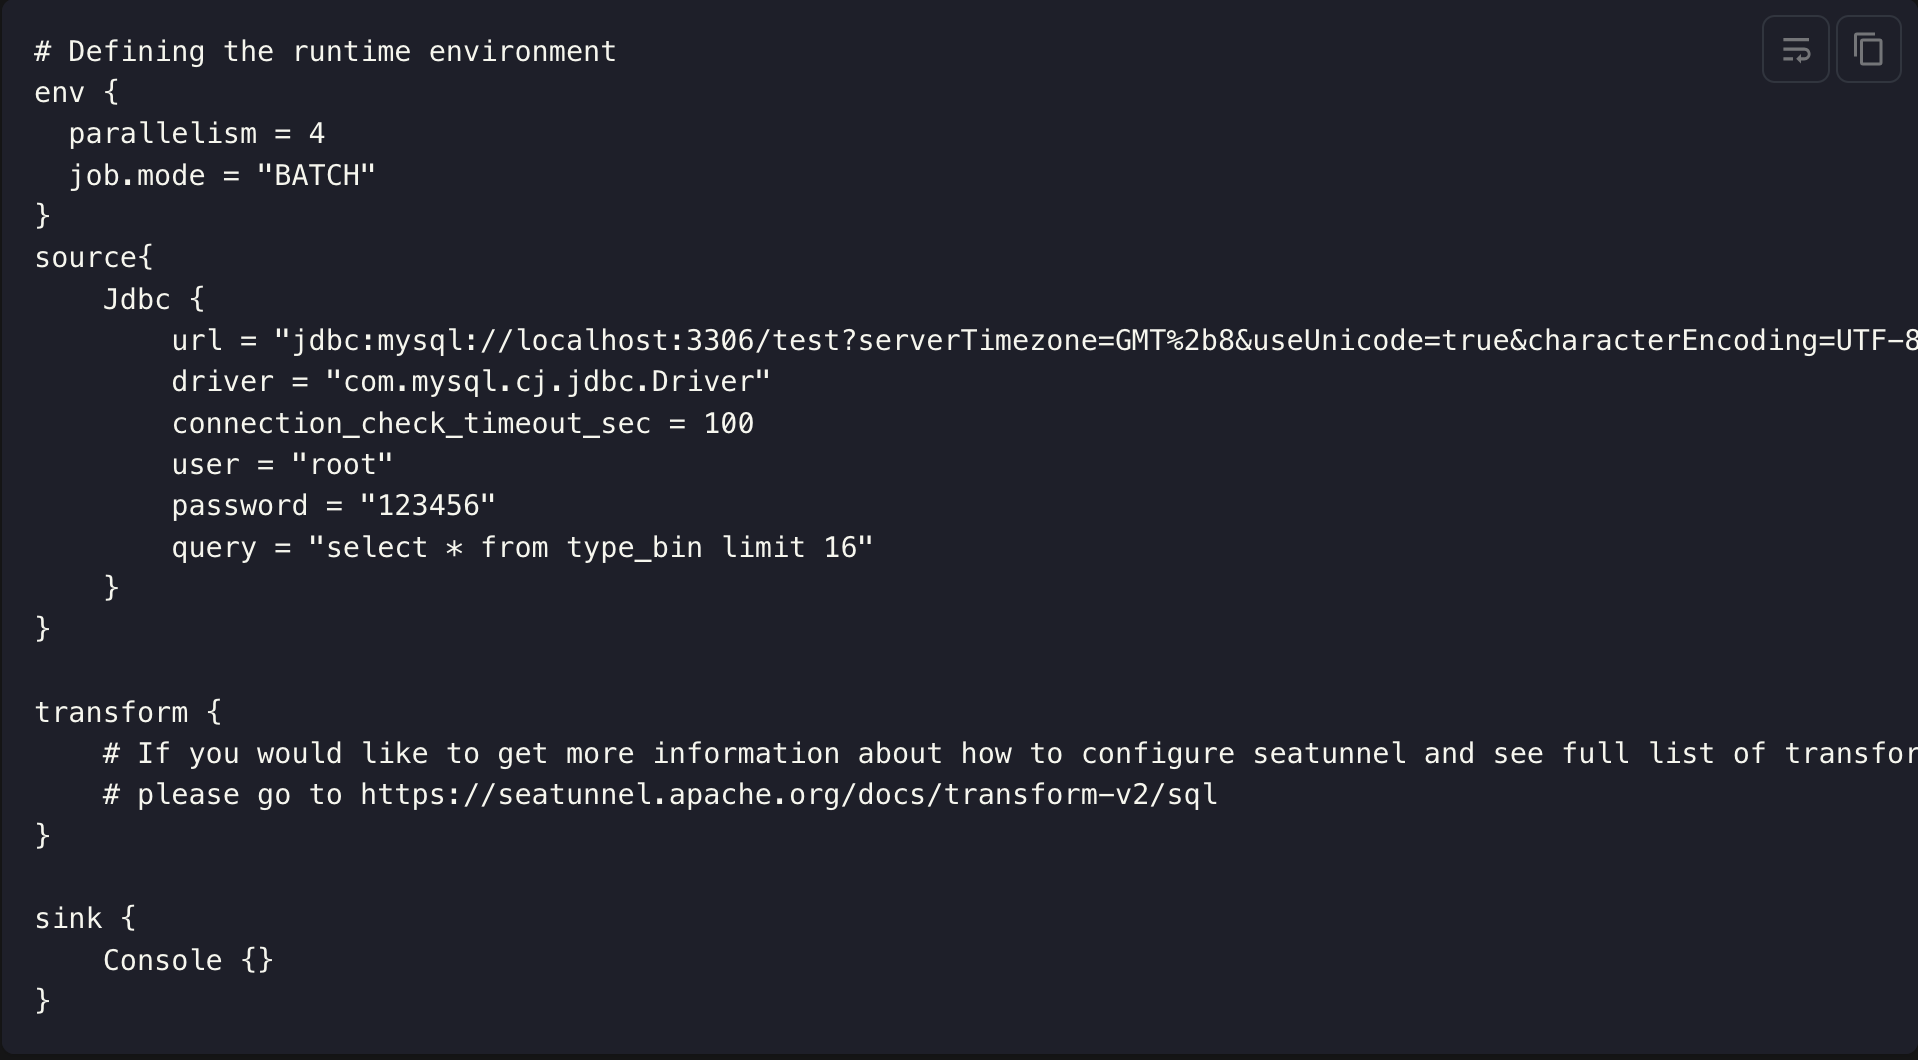This screenshot has height=1060, width=1918.
Task: Click the 'Console {}' line
Action: pos(188,961)
